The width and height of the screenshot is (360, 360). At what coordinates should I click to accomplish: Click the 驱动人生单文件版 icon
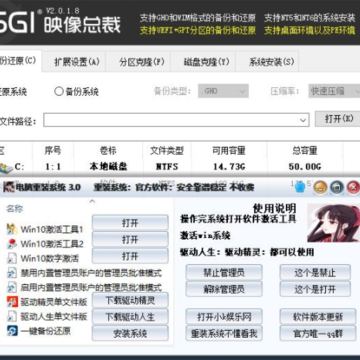pyautogui.click(x=12, y=316)
